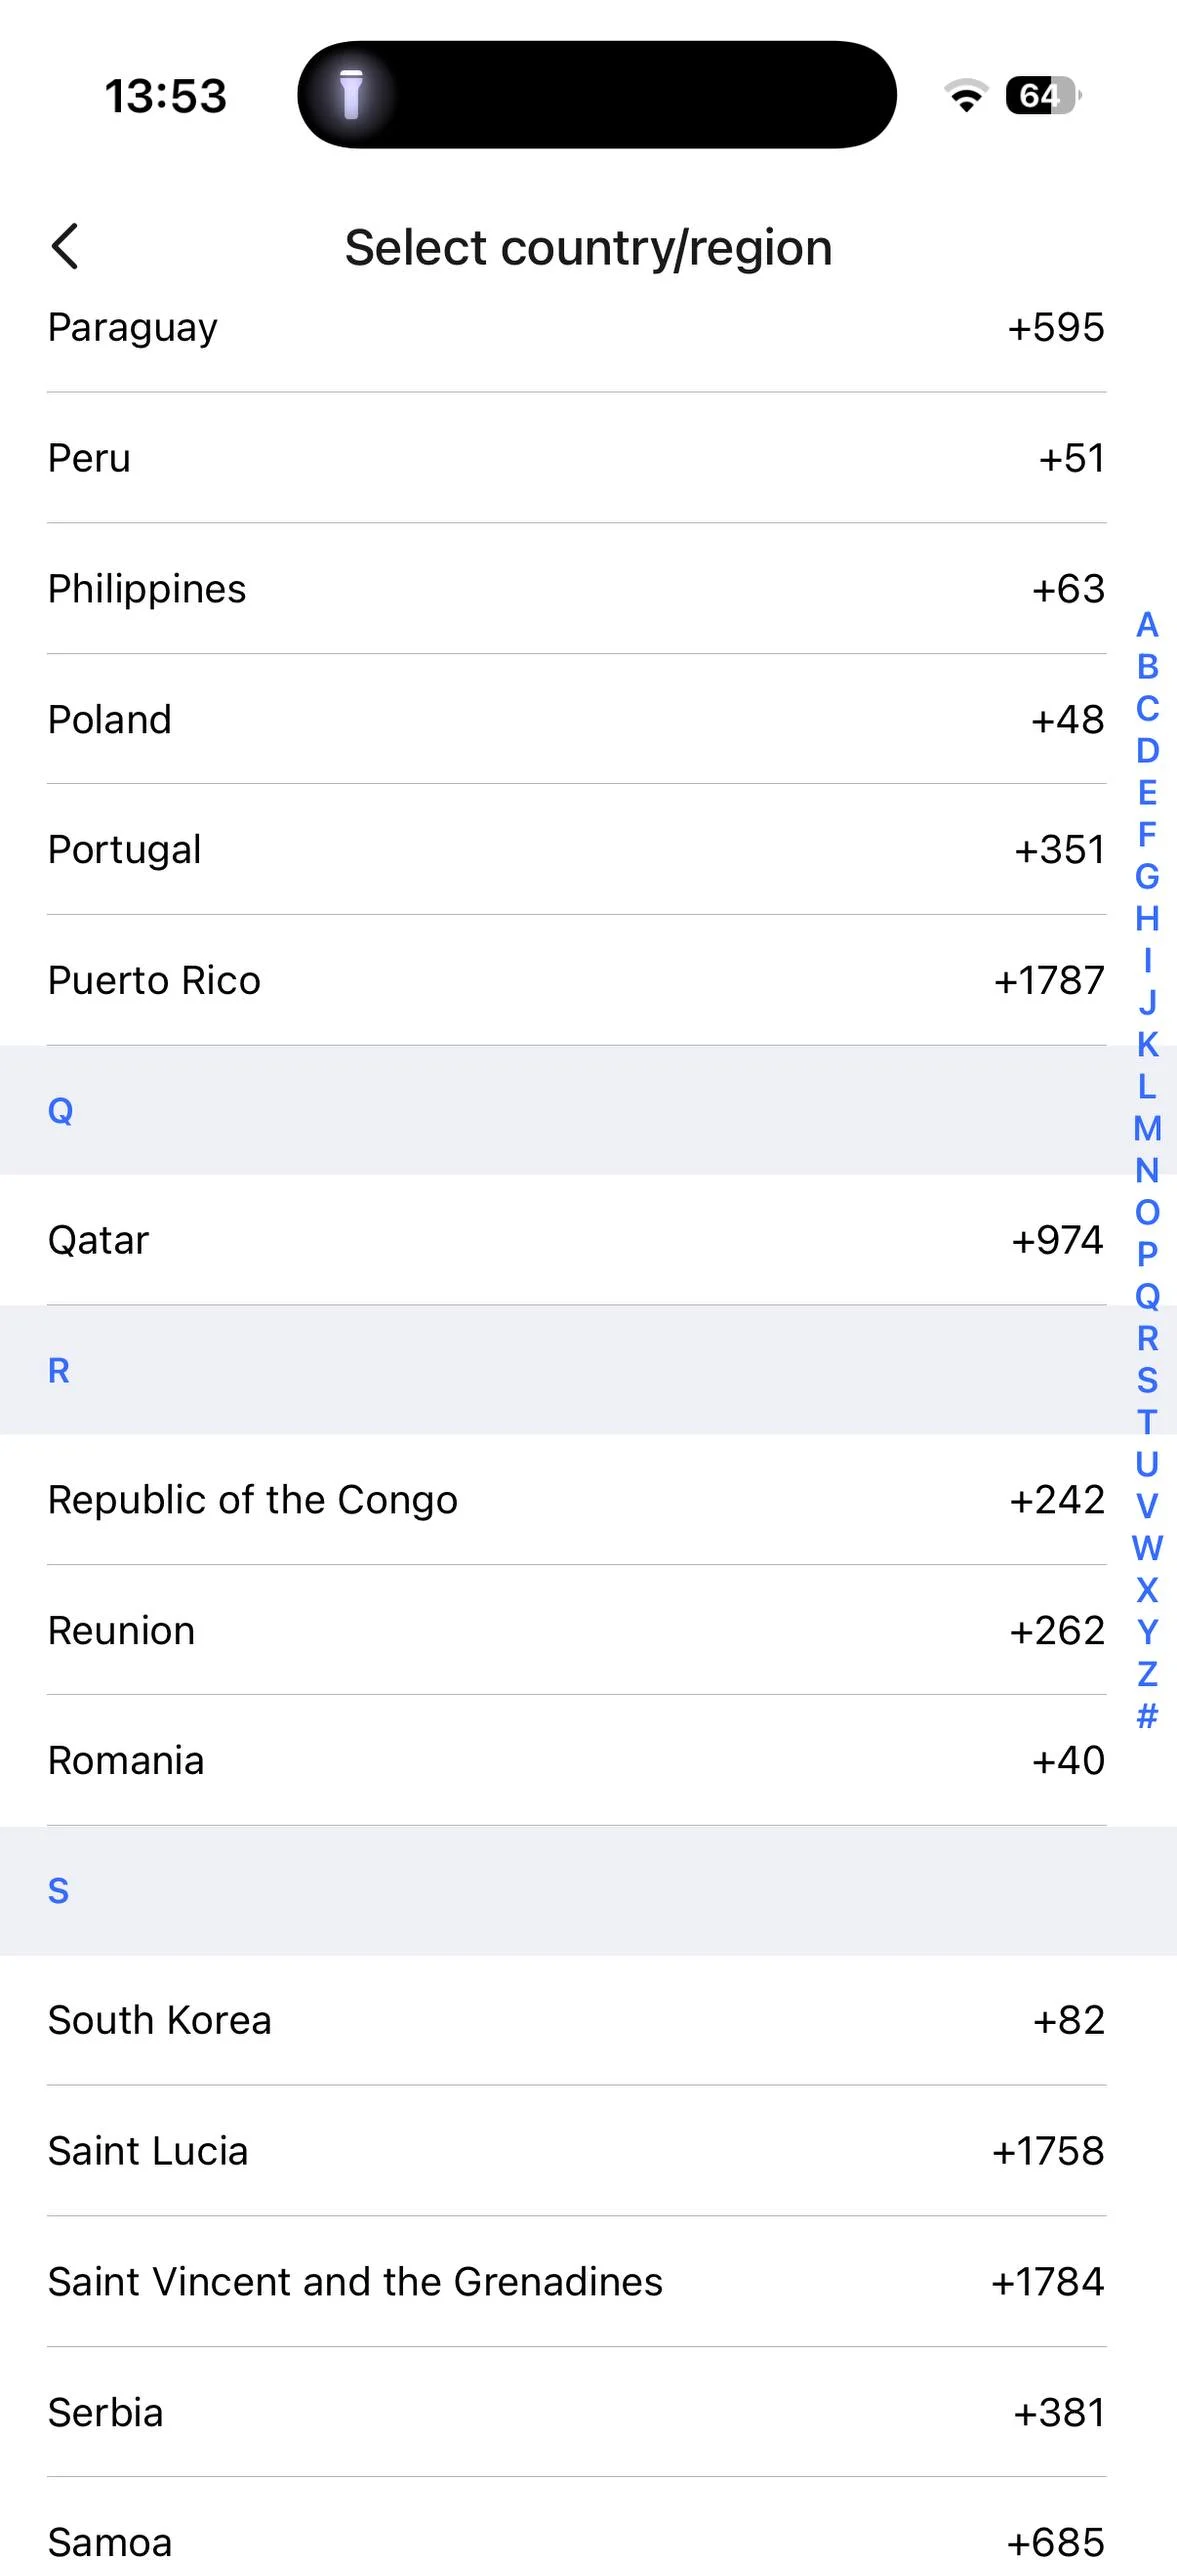This screenshot has width=1177, height=2560.
Task: Select Paraguay +595
Action: click(576, 328)
